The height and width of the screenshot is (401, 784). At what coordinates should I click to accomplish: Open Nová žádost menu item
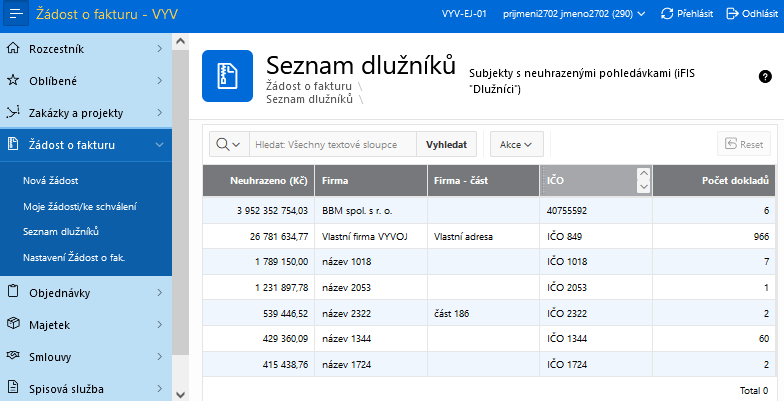coord(51,181)
